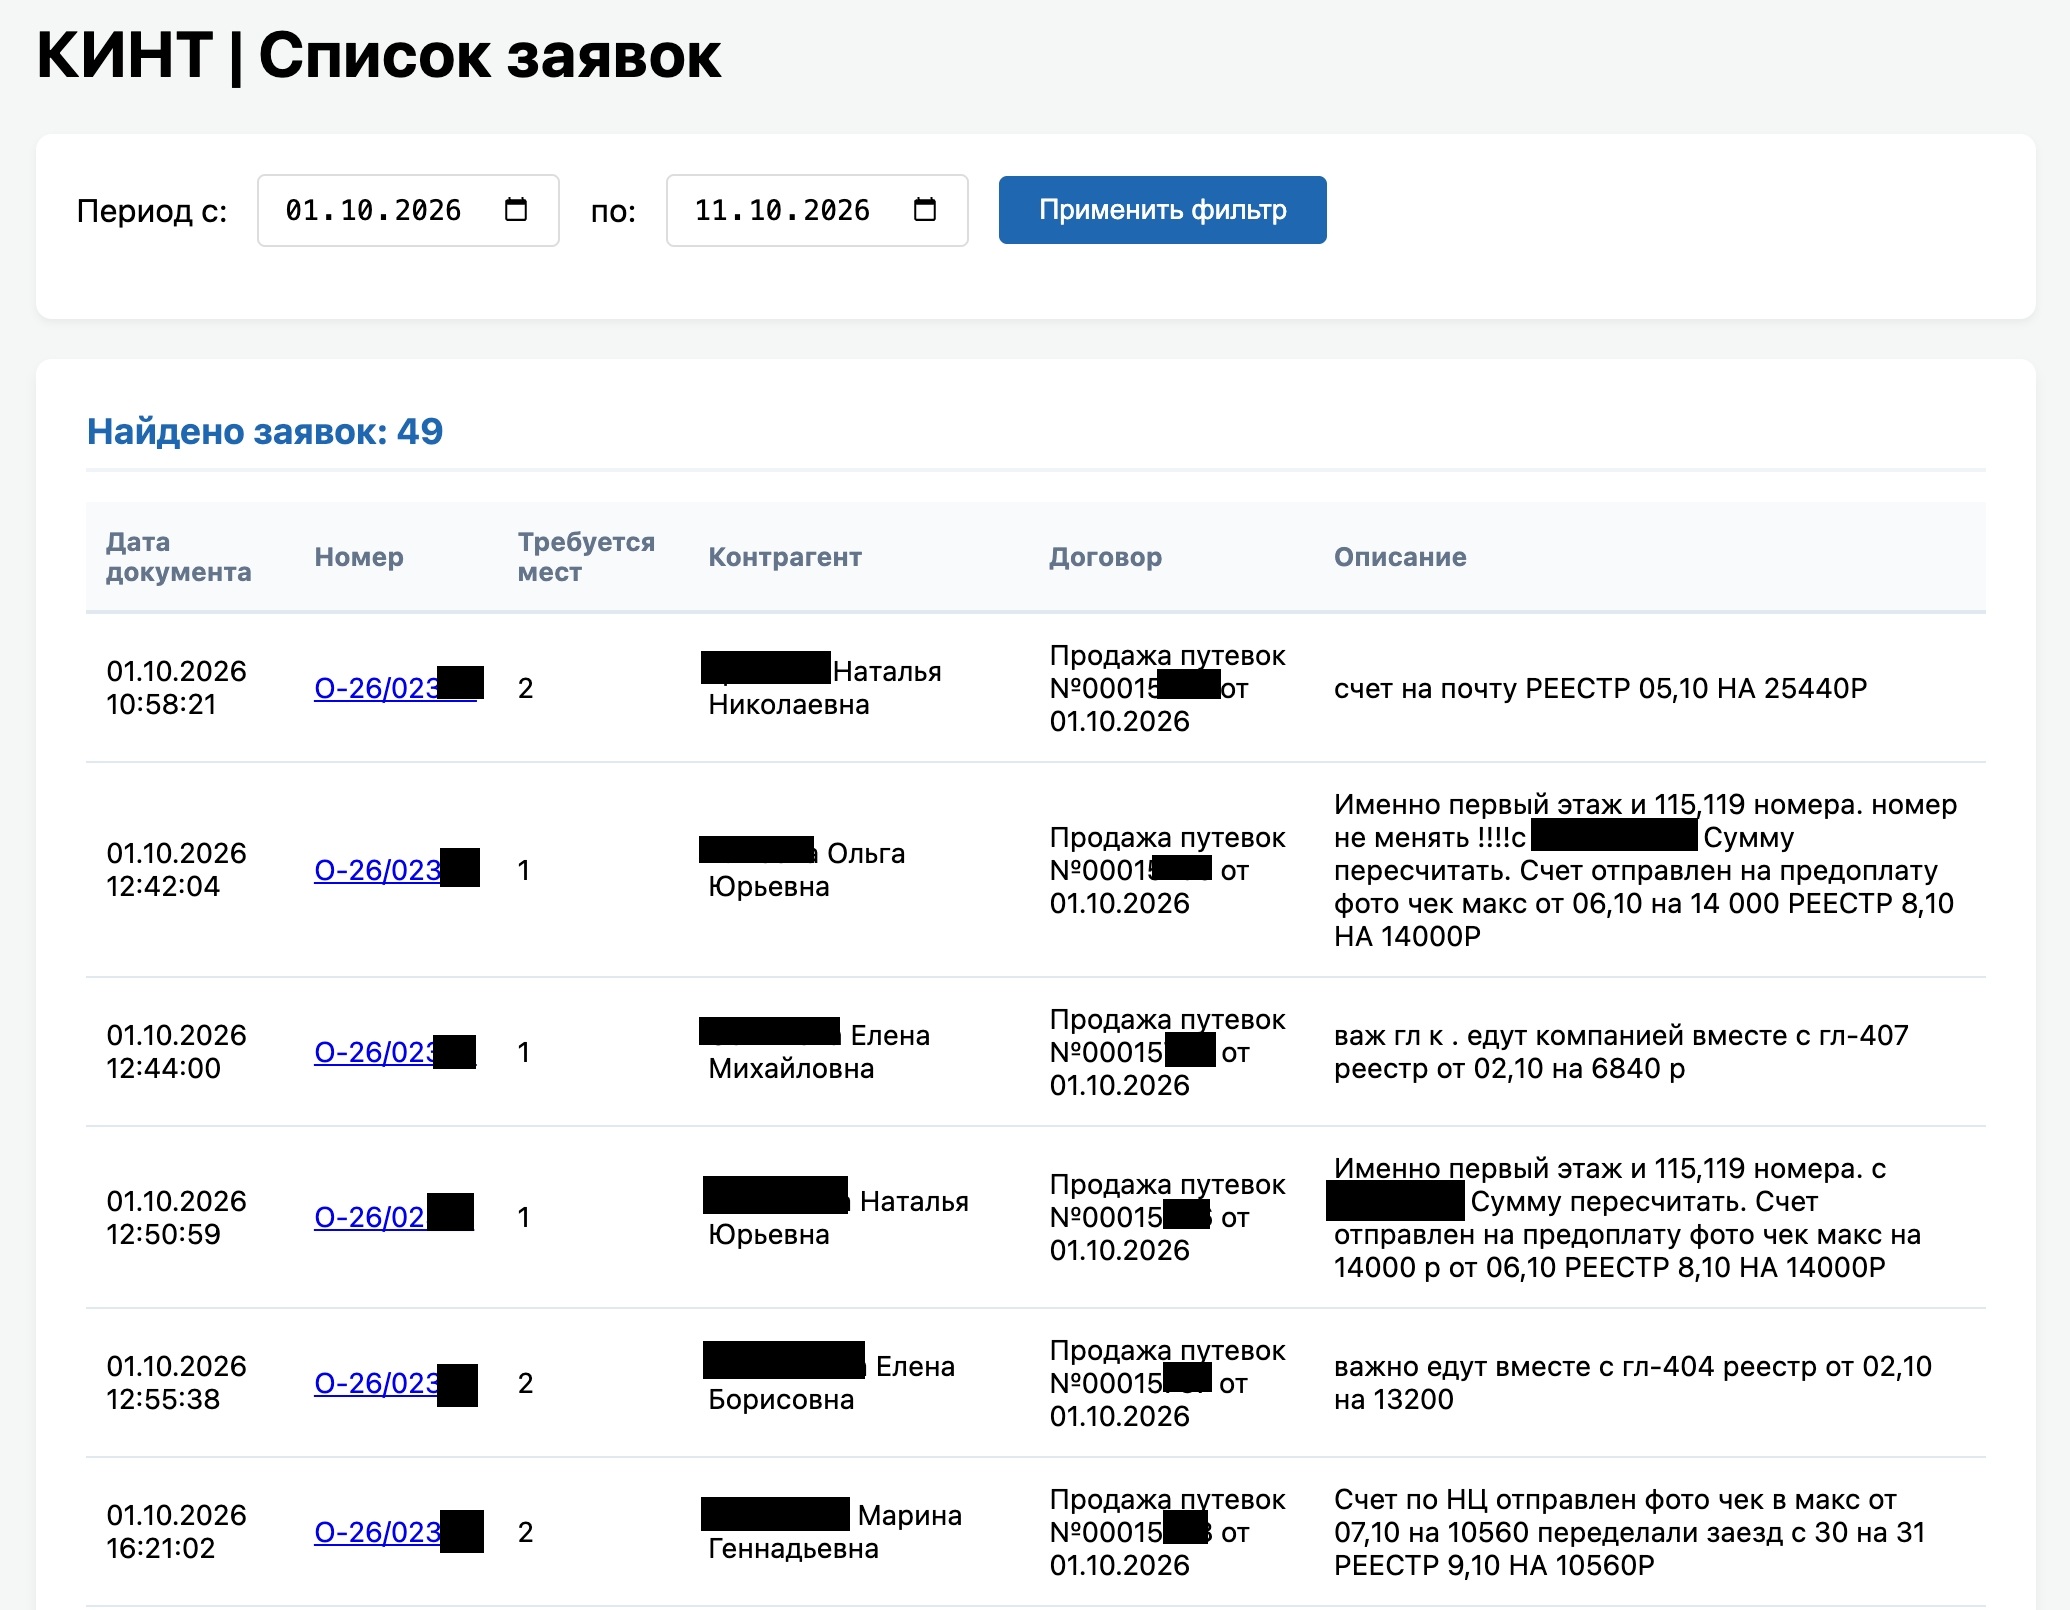Select the date cell 01.10.2026 12:42:04

[x=176, y=870]
